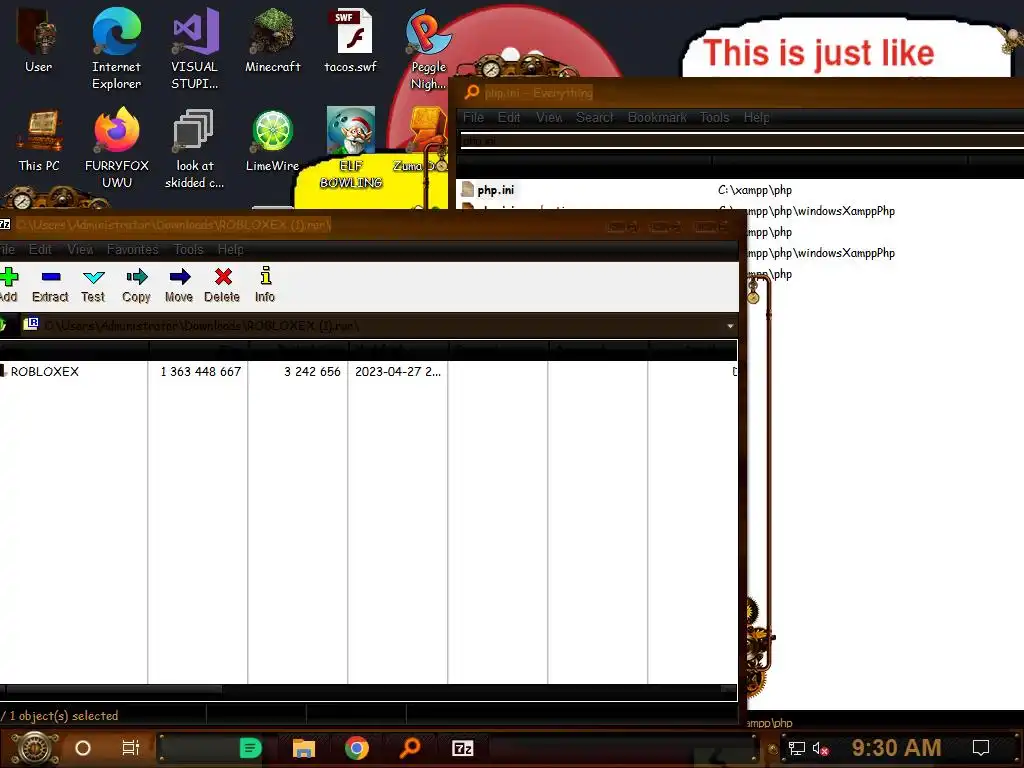Image resolution: width=1024 pixels, height=768 pixels.
Task: Open the network tray icon
Action: coord(797,748)
